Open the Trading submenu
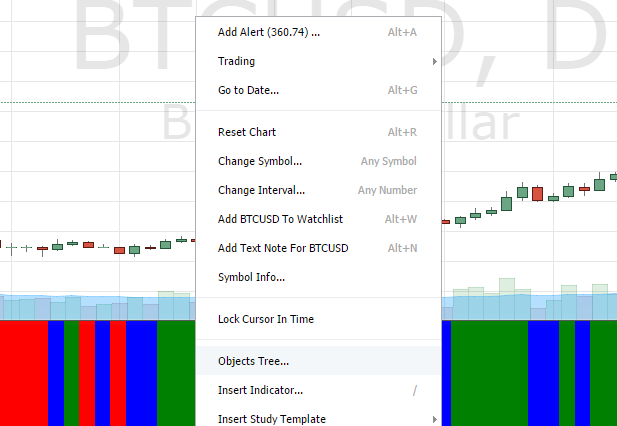This screenshot has height=426, width=617. (318, 61)
